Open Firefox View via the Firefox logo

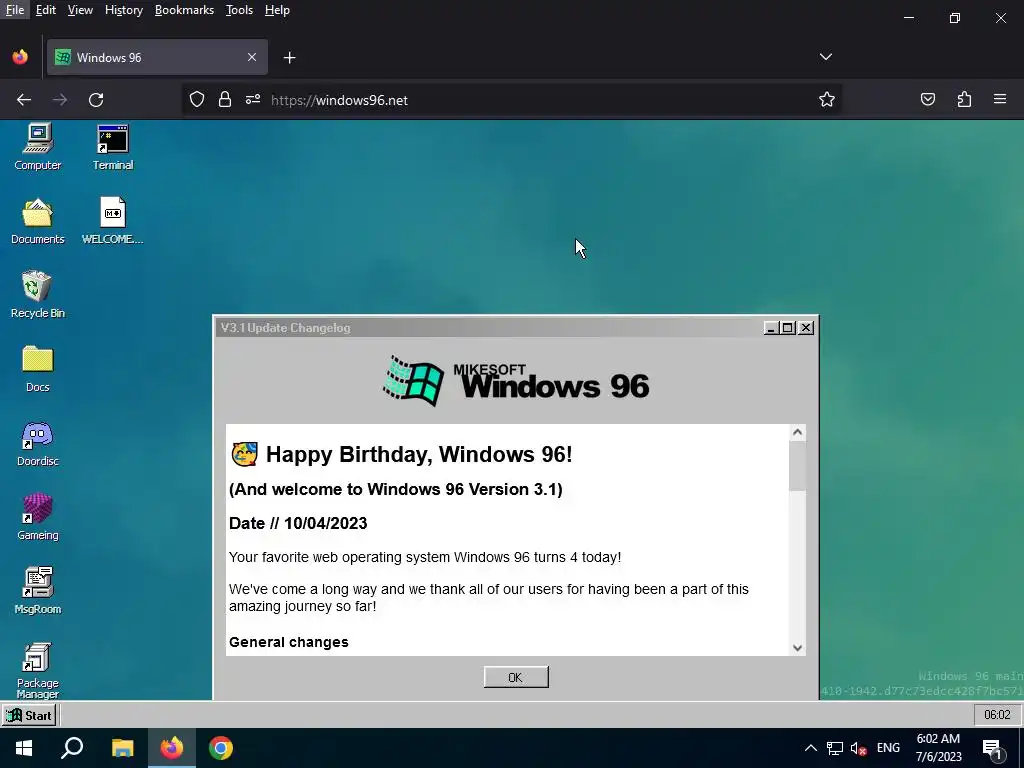pos(20,57)
